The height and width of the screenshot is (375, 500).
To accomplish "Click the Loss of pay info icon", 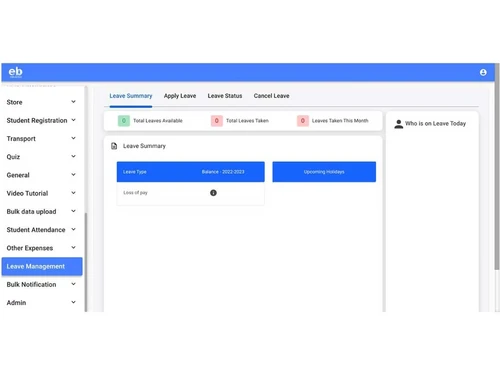I will (x=213, y=193).
